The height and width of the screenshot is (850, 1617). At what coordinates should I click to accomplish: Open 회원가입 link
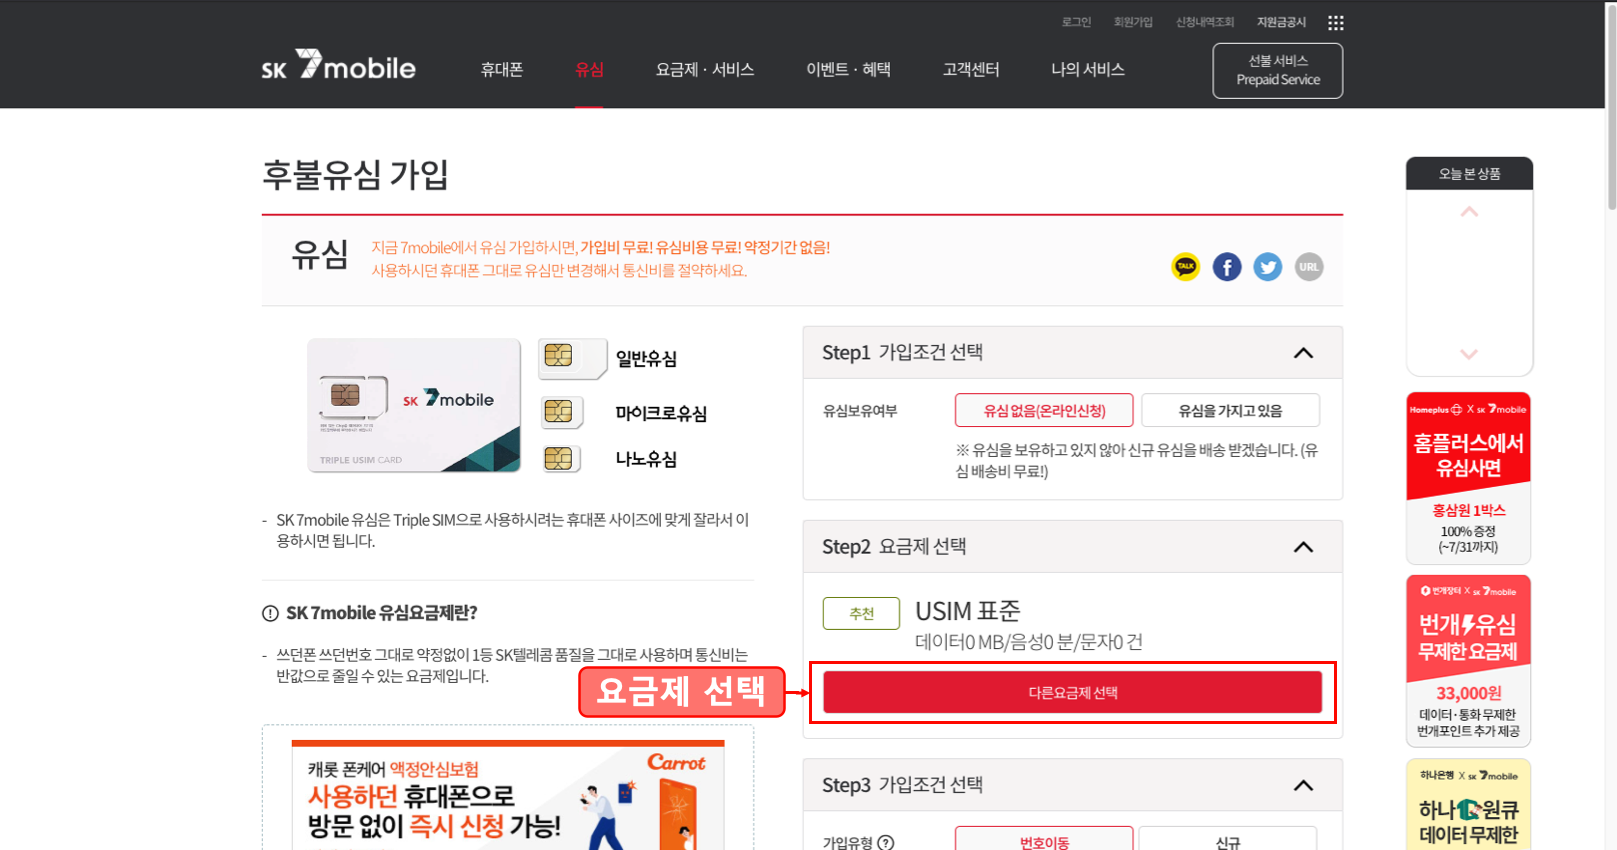(x=1133, y=22)
